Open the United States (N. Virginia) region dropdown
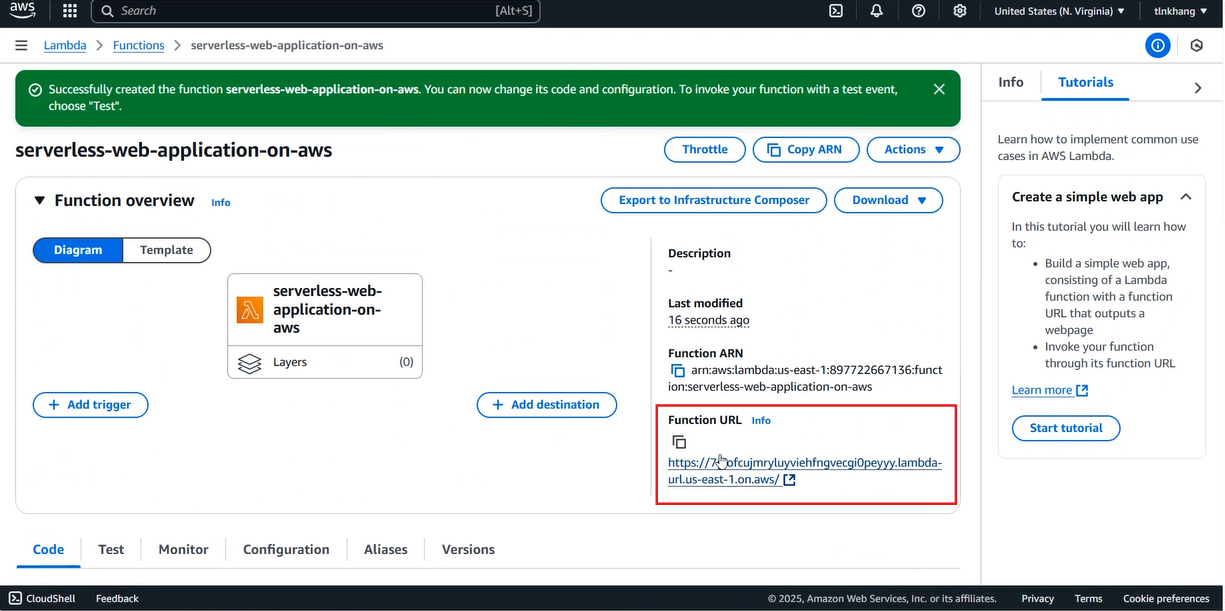Screen dimensions: 1225x611 [1059, 11]
